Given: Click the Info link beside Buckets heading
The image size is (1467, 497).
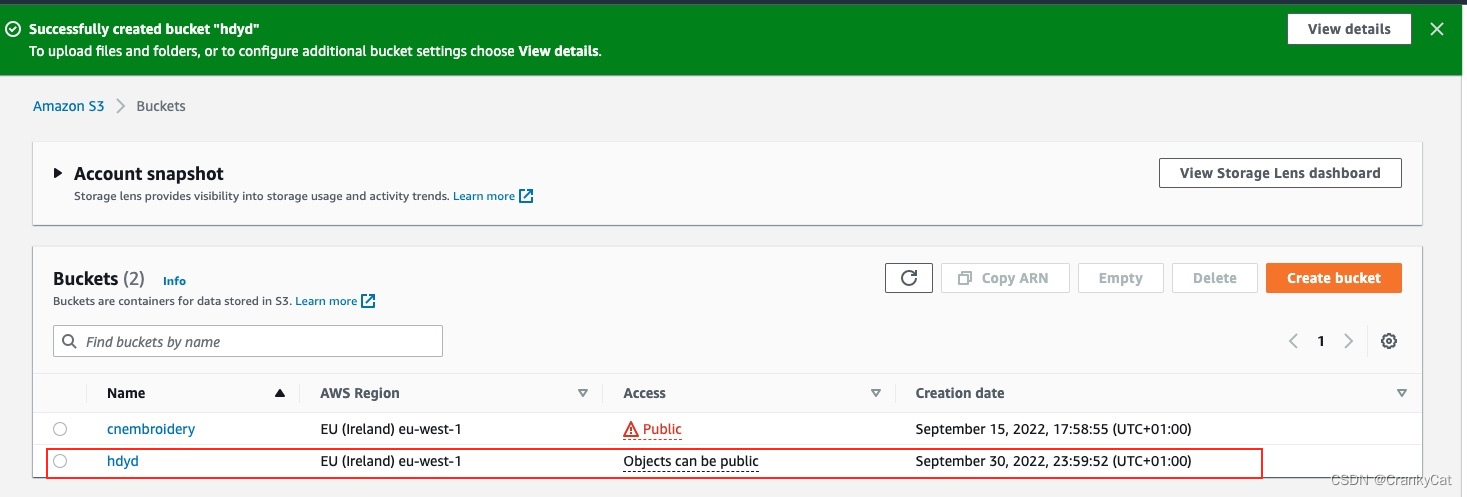Looking at the screenshot, I should click(x=174, y=281).
